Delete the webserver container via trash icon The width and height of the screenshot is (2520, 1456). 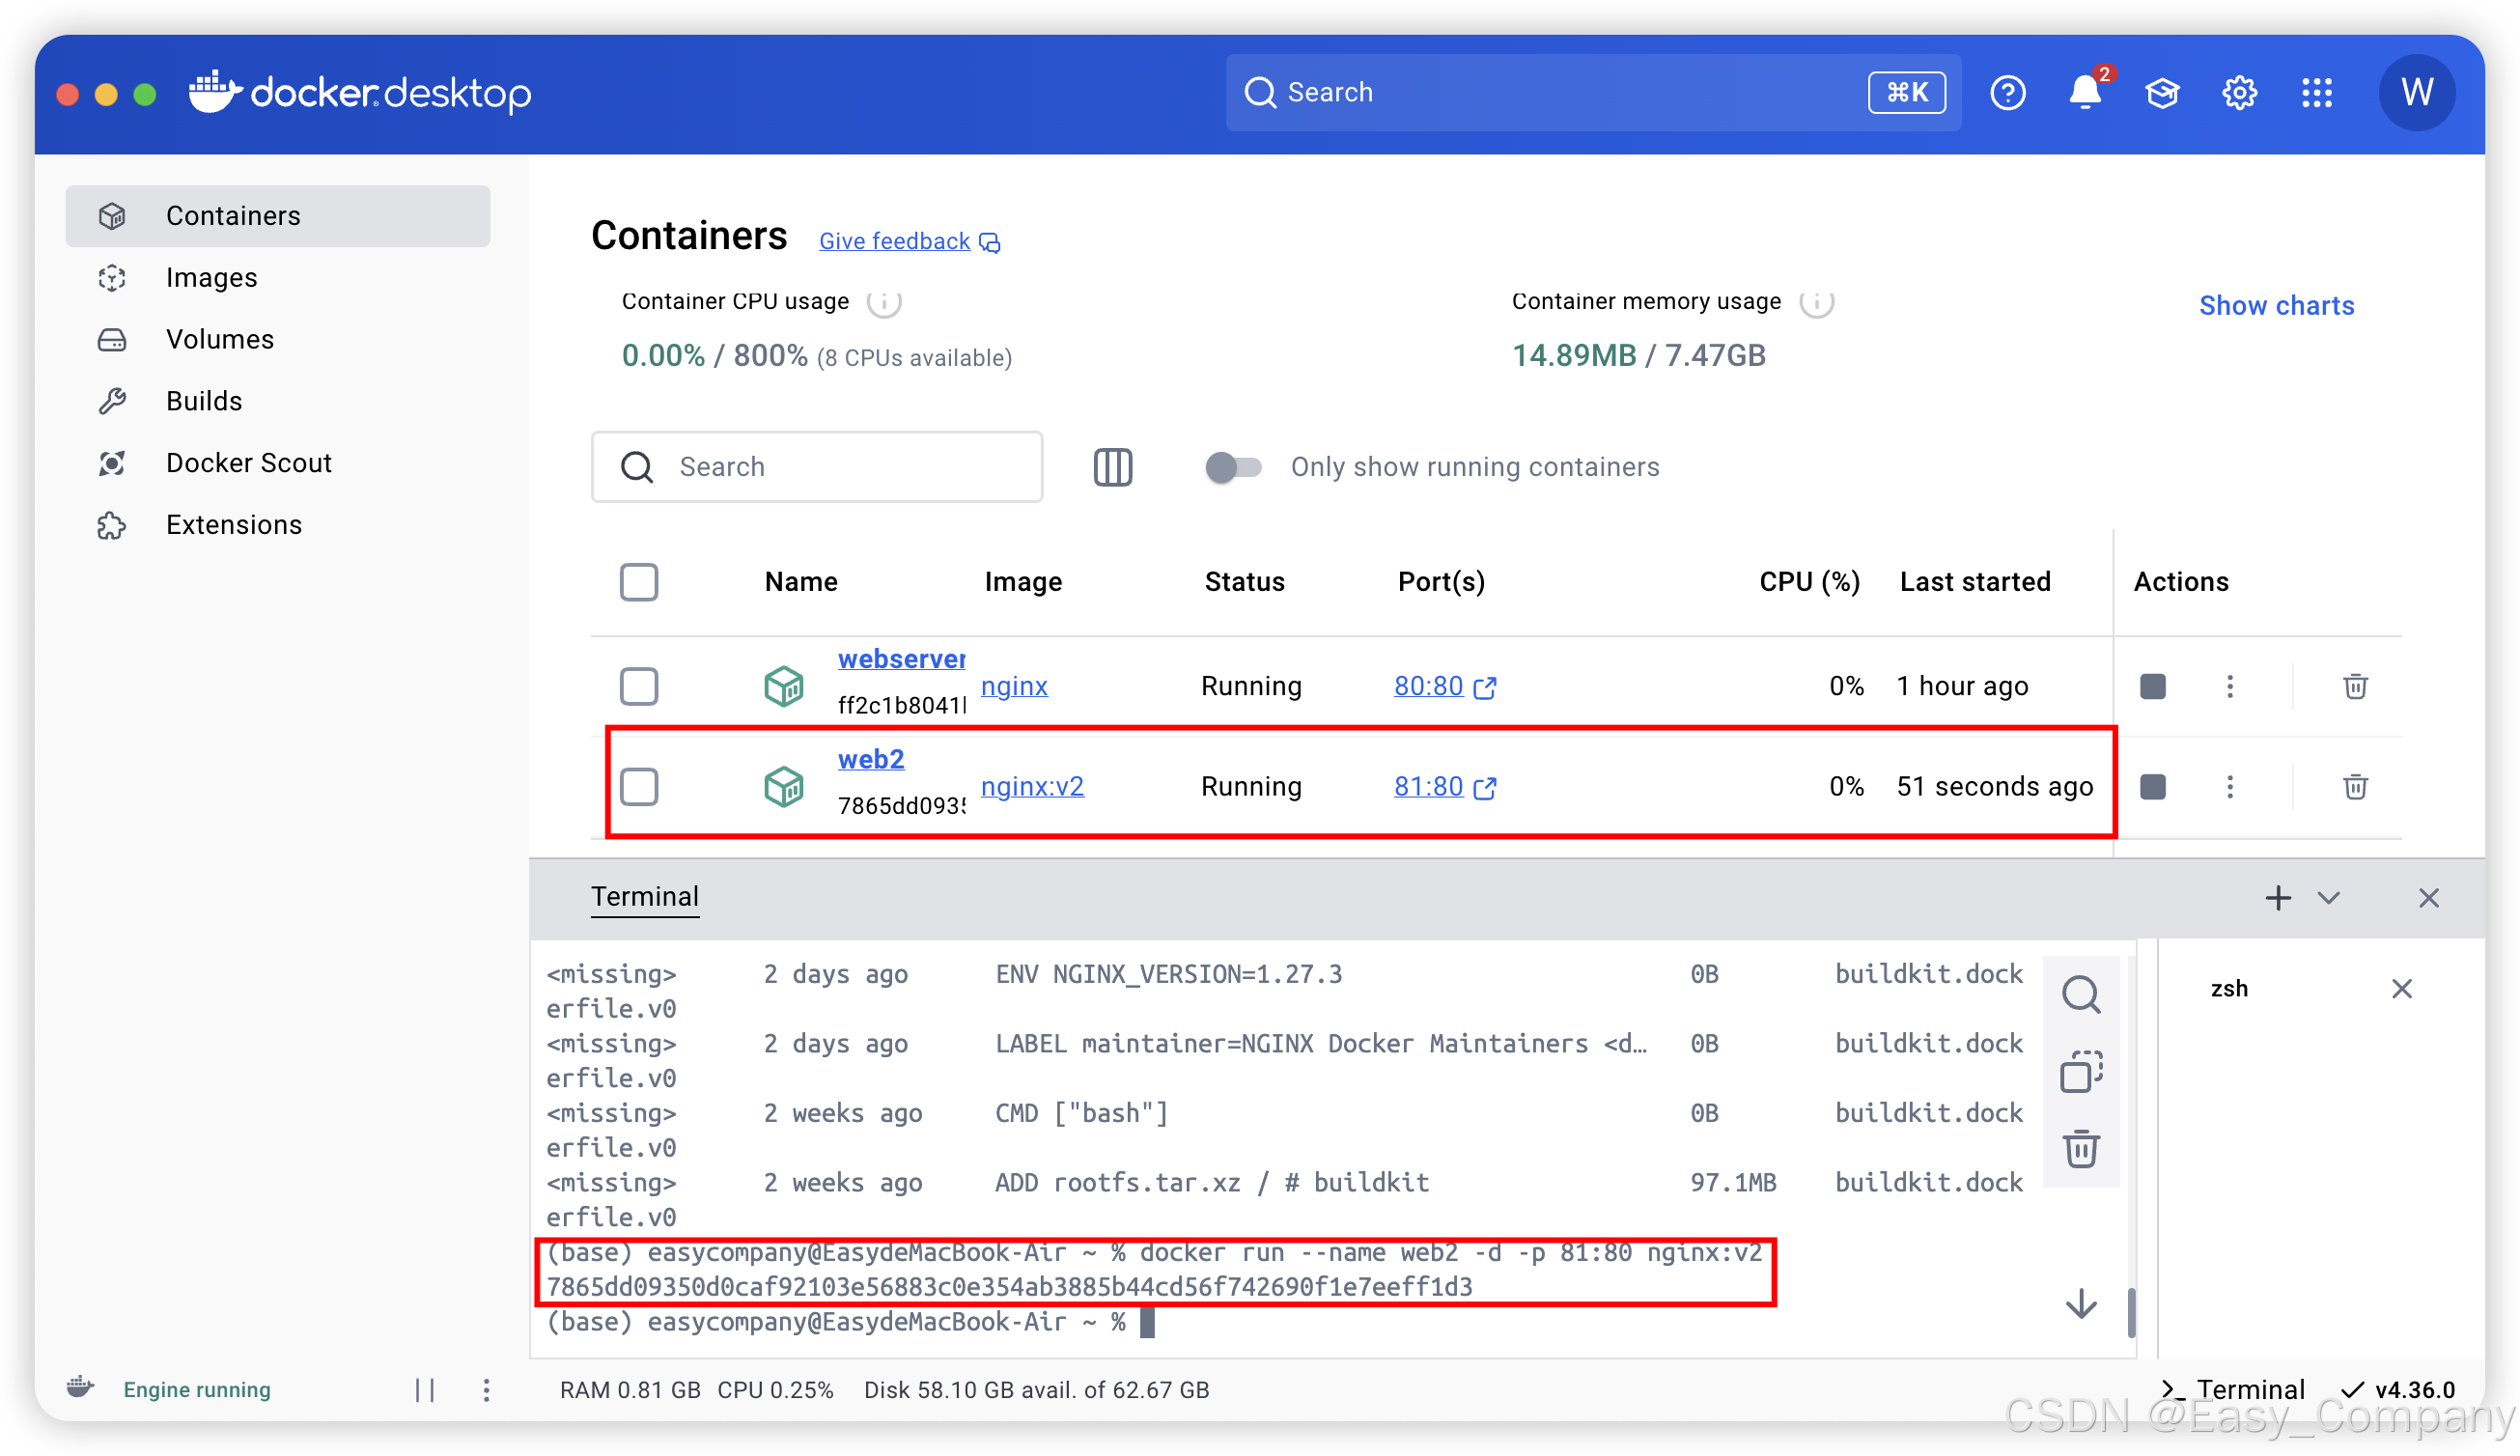[2355, 686]
